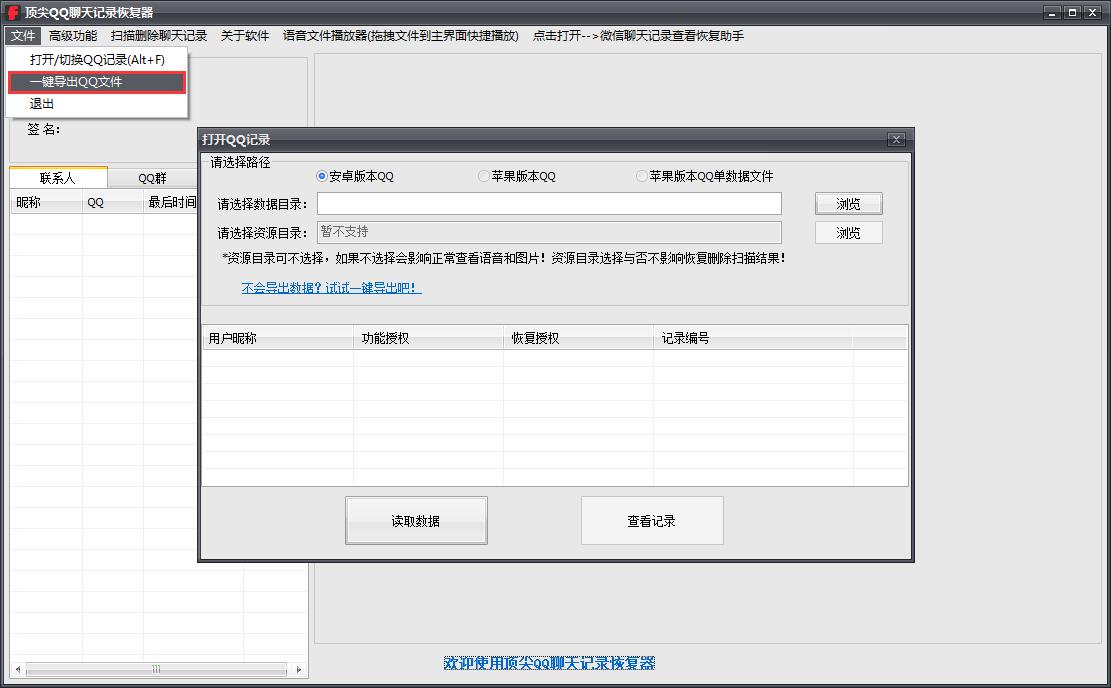Click the 请选择数据目录 path input field
Screen dimensions: 1111x688
[549, 203]
